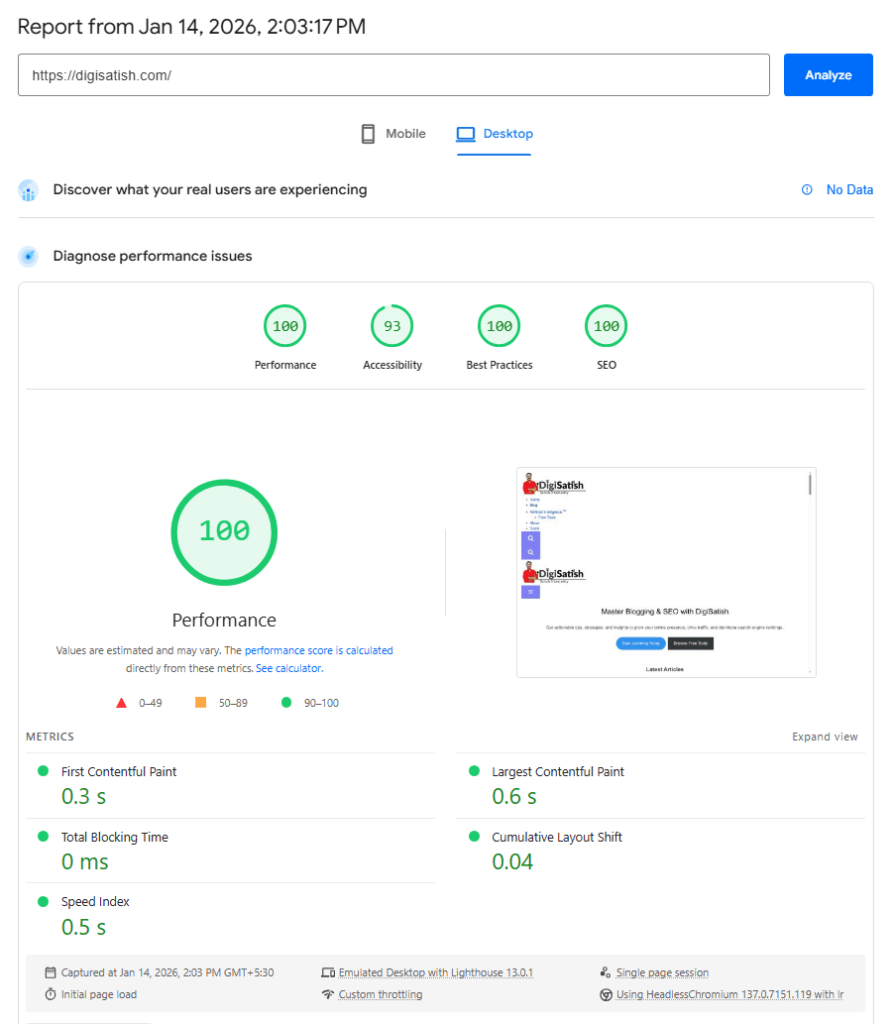This screenshot has height=1024, width=893.
Task: Click the Largest Contentful Paint label
Action: pyautogui.click(x=558, y=772)
